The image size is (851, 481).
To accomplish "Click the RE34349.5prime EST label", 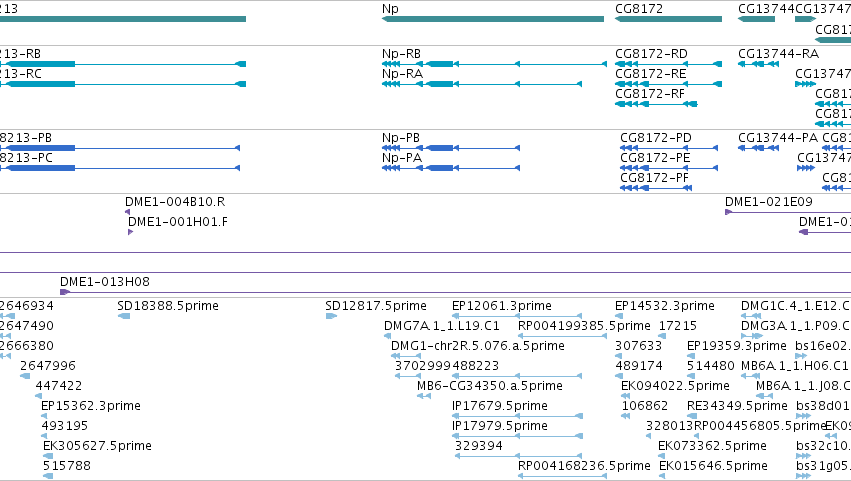I will [737, 406].
